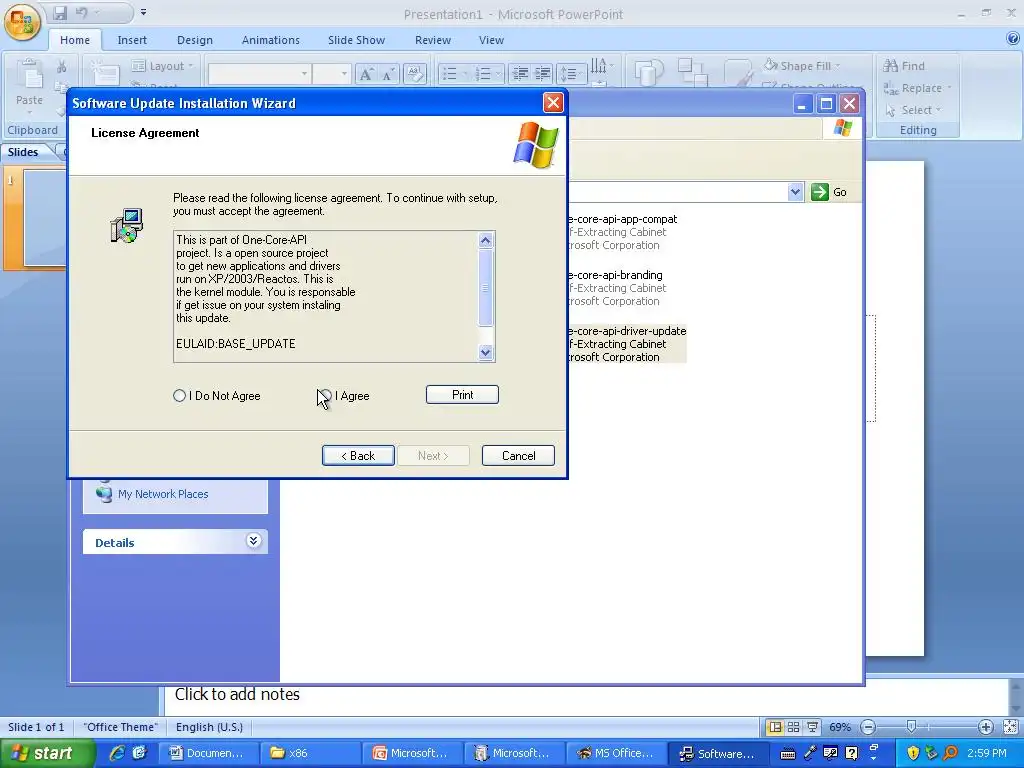1024x768 pixels.
Task: Switch to the Insert ribbon tab
Action: [x=132, y=40]
